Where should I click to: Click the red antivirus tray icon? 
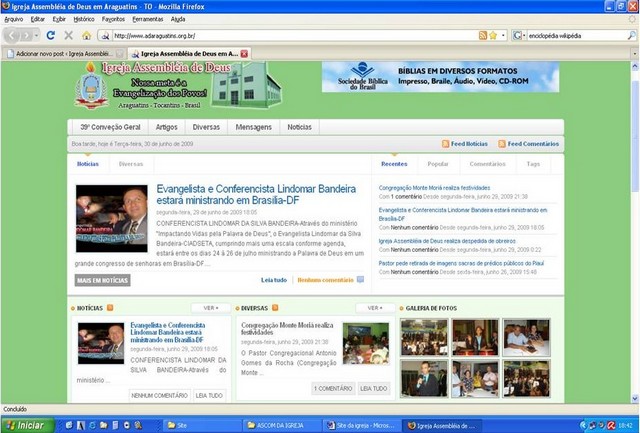point(611,426)
